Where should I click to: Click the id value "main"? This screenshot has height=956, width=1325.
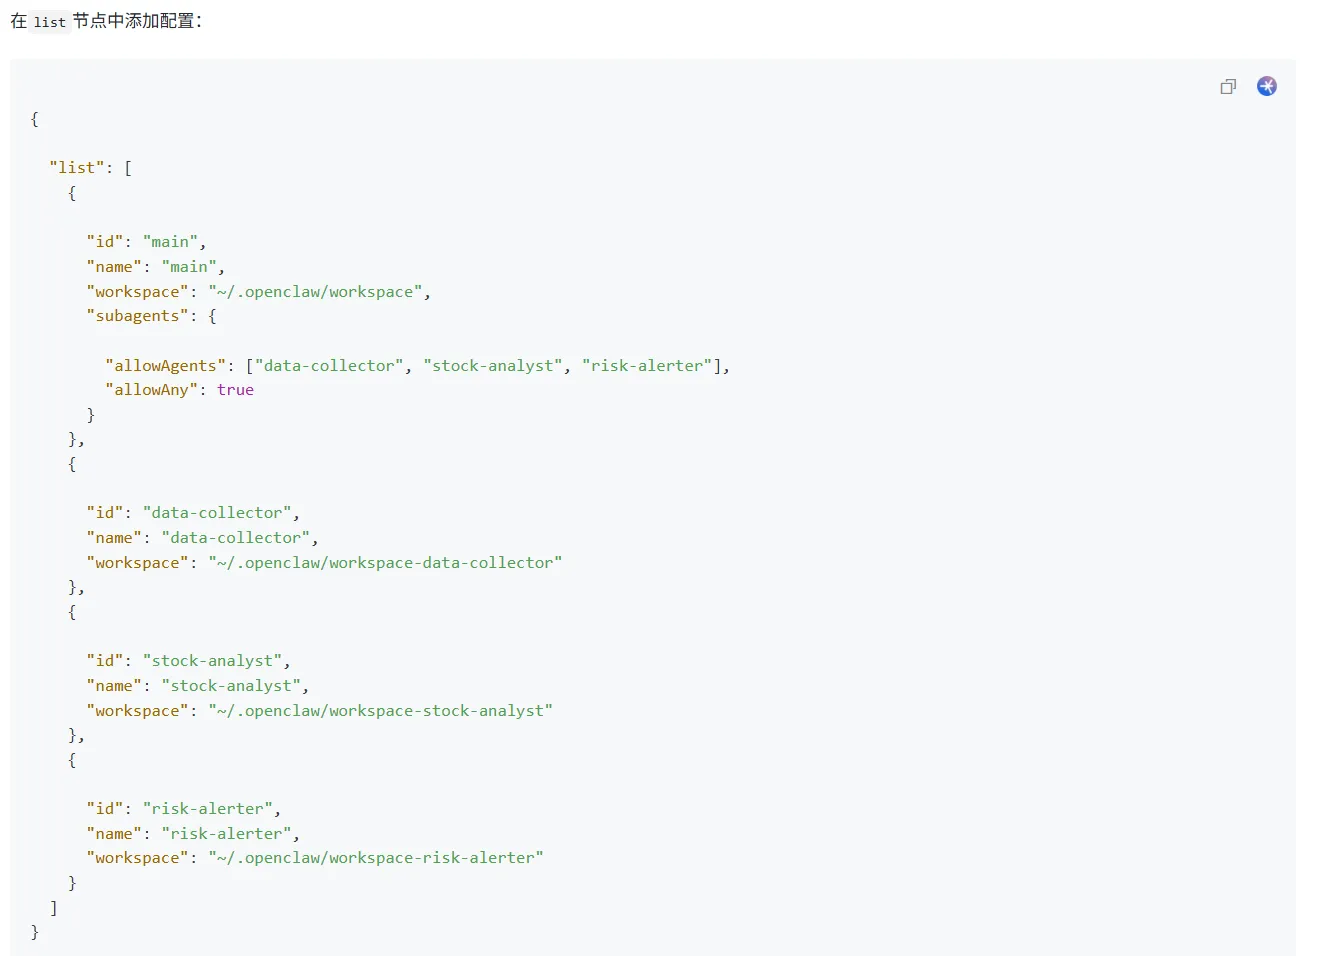point(171,242)
